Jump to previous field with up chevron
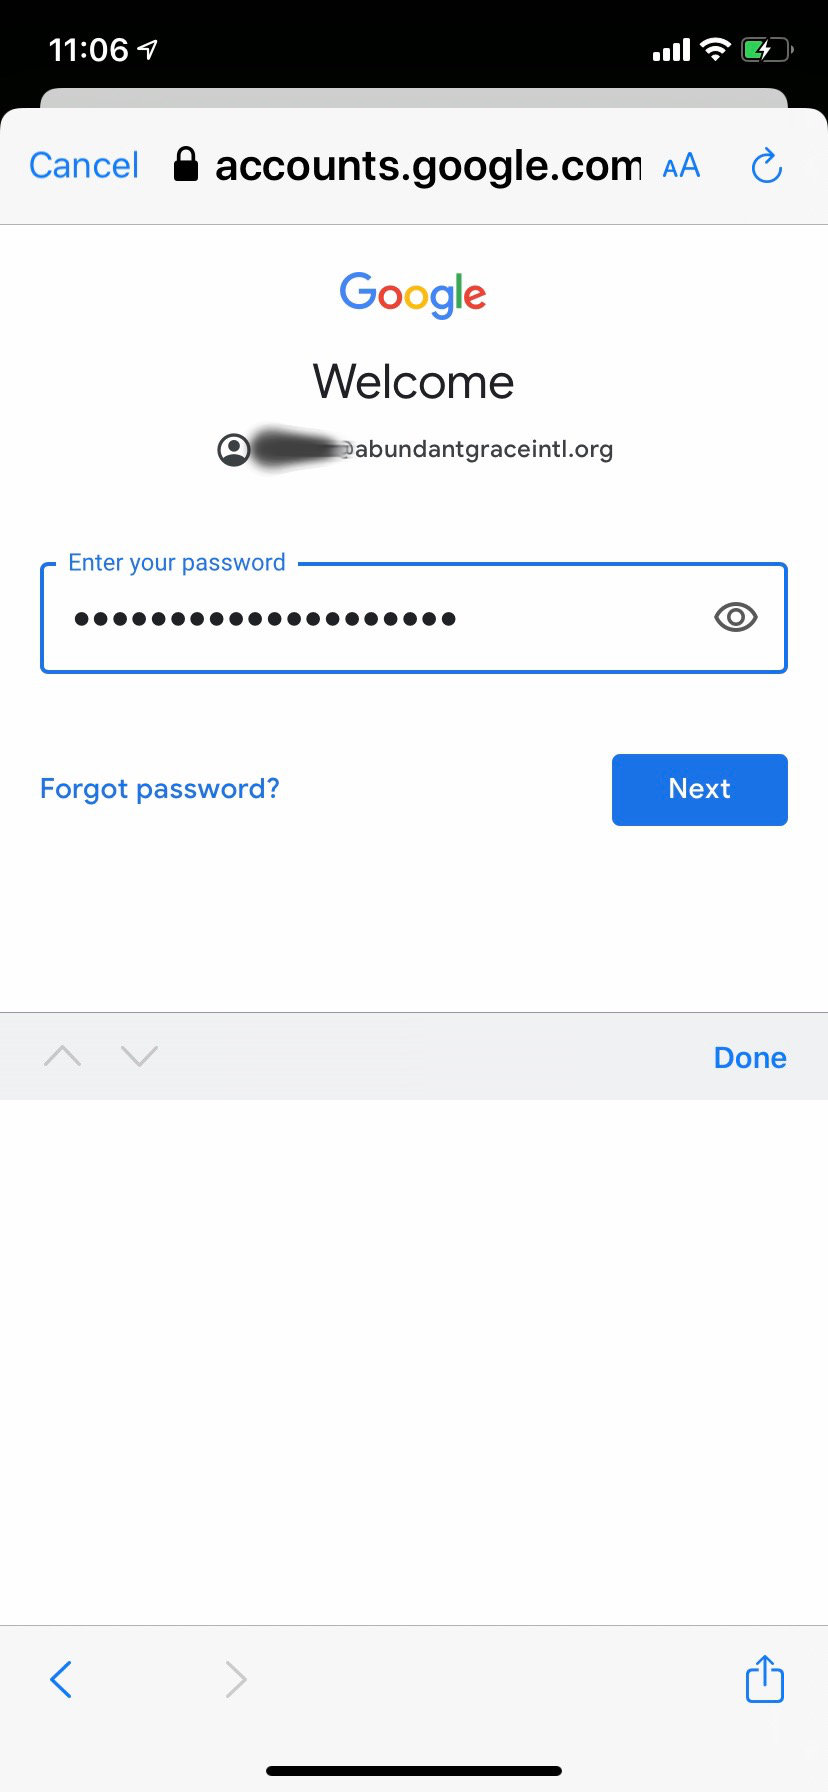The image size is (828, 1792). (x=63, y=1056)
